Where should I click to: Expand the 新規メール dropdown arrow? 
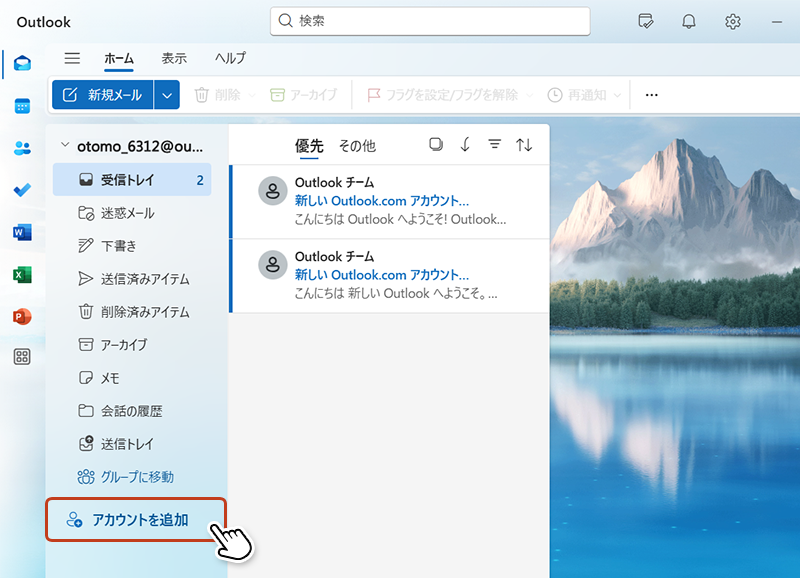[x=167, y=95]
